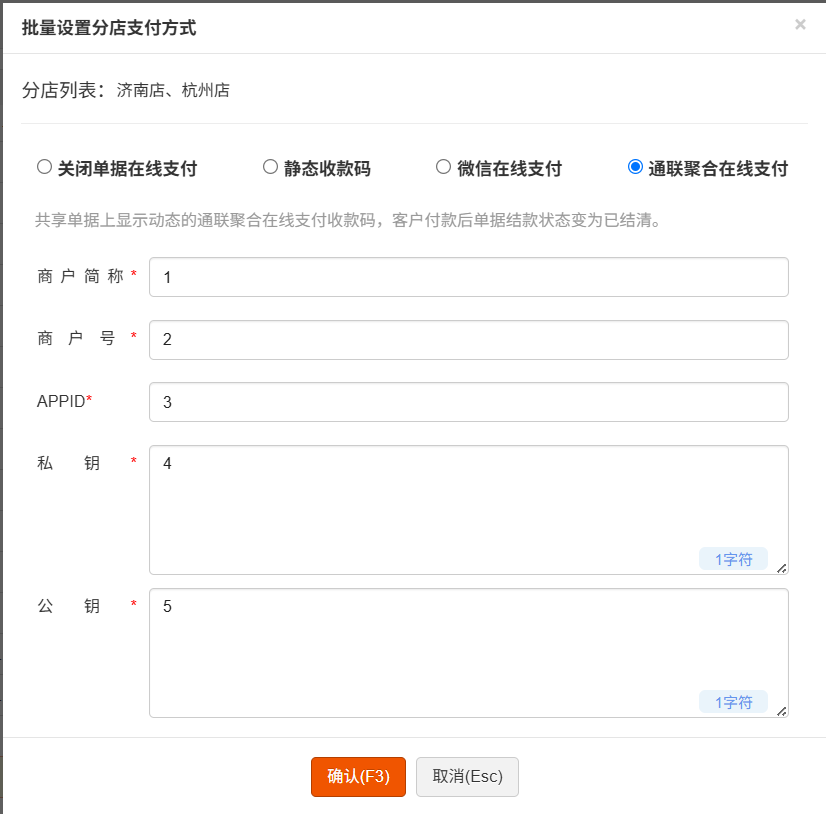The height and width of the screenshot is (814, 826).
Task: Click the 批量设置分店支付方式 dialog title
Action: (x=109, y=28)
